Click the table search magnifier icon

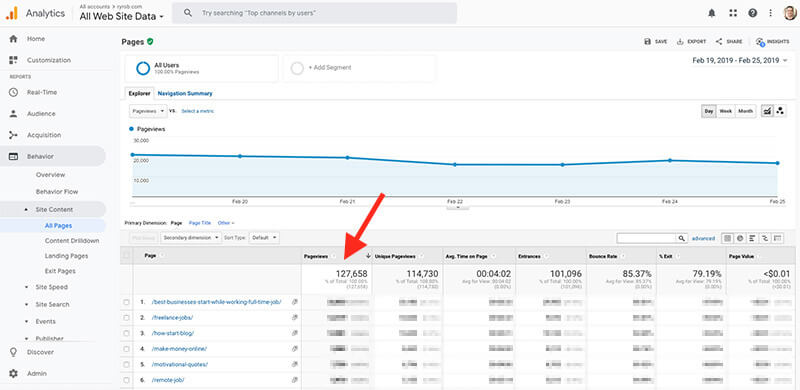[x=681, y=238]
